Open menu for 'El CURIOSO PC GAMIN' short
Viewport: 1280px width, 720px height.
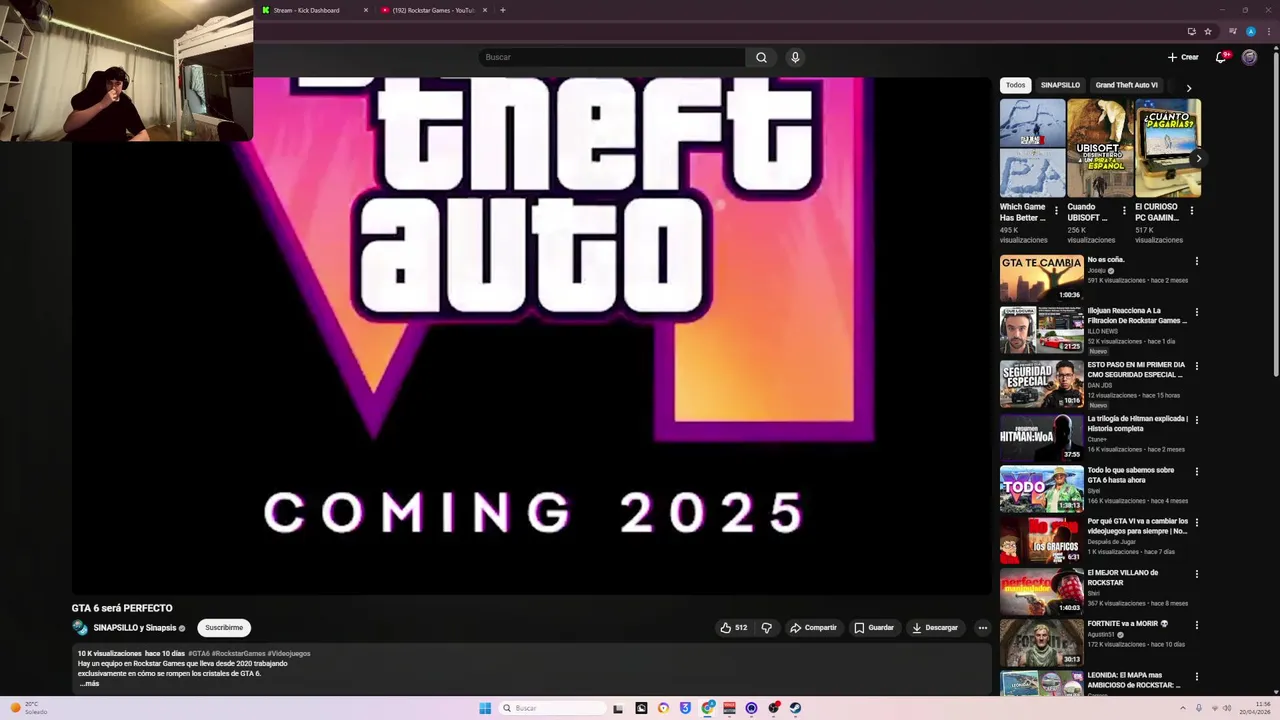click(x=1191, y=211)
